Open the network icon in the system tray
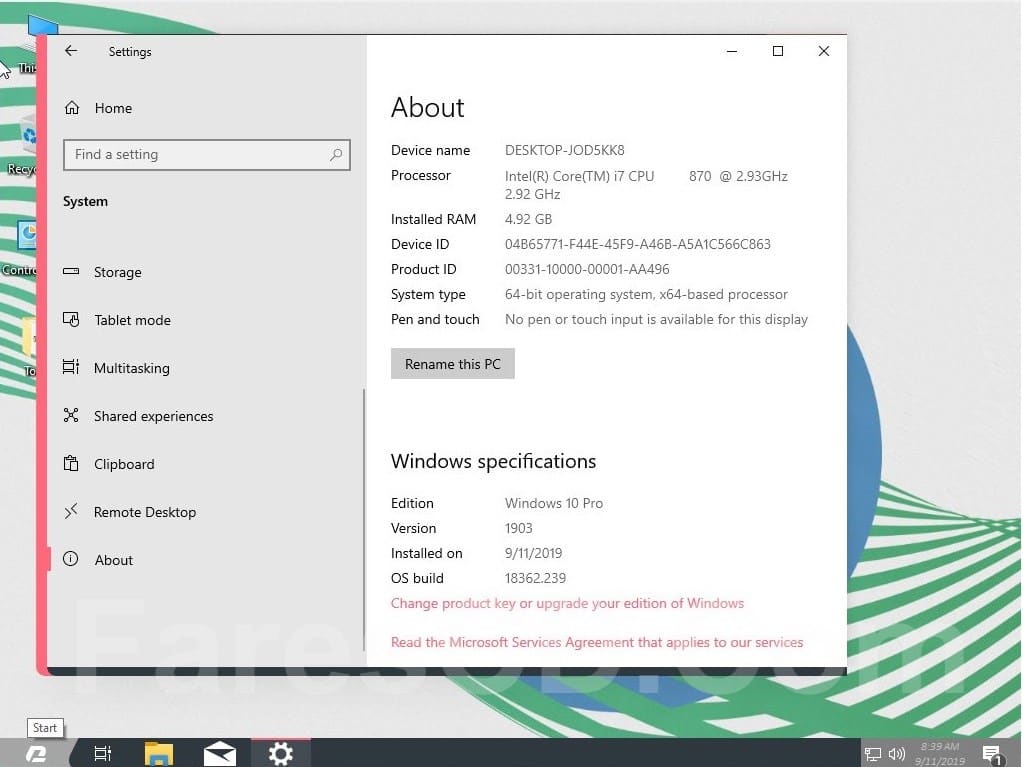The height and width of the screenshot is (767, 1023). [872, 755]
